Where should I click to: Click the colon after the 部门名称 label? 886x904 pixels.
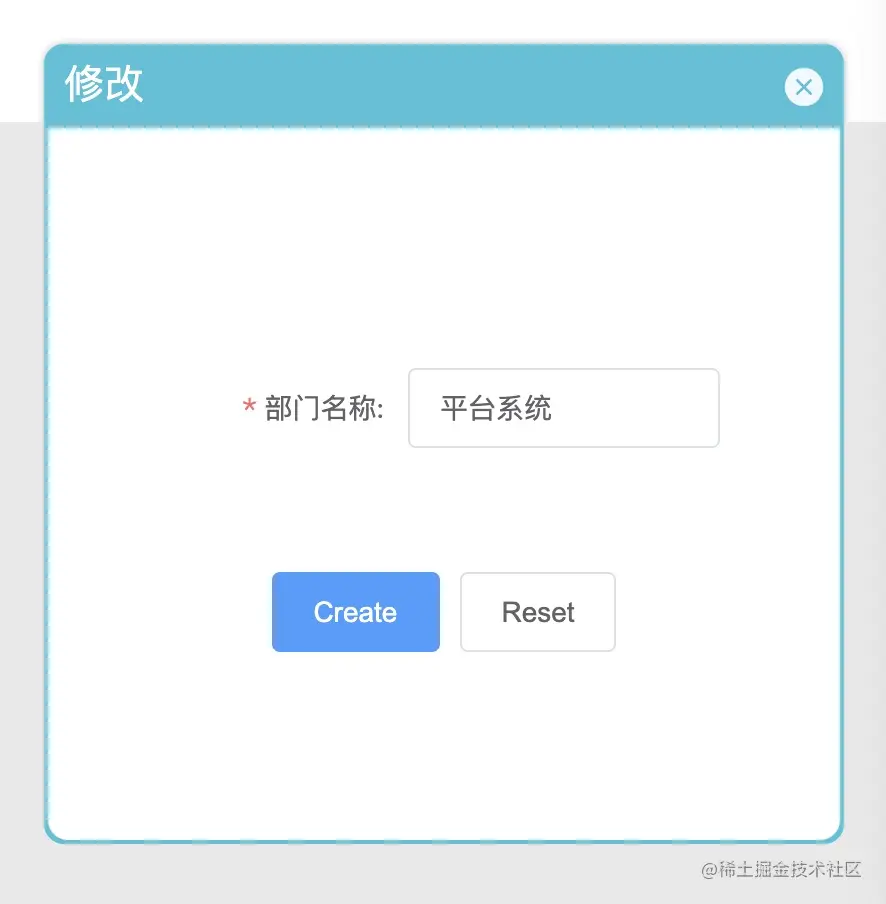click(x=380, y=409)
